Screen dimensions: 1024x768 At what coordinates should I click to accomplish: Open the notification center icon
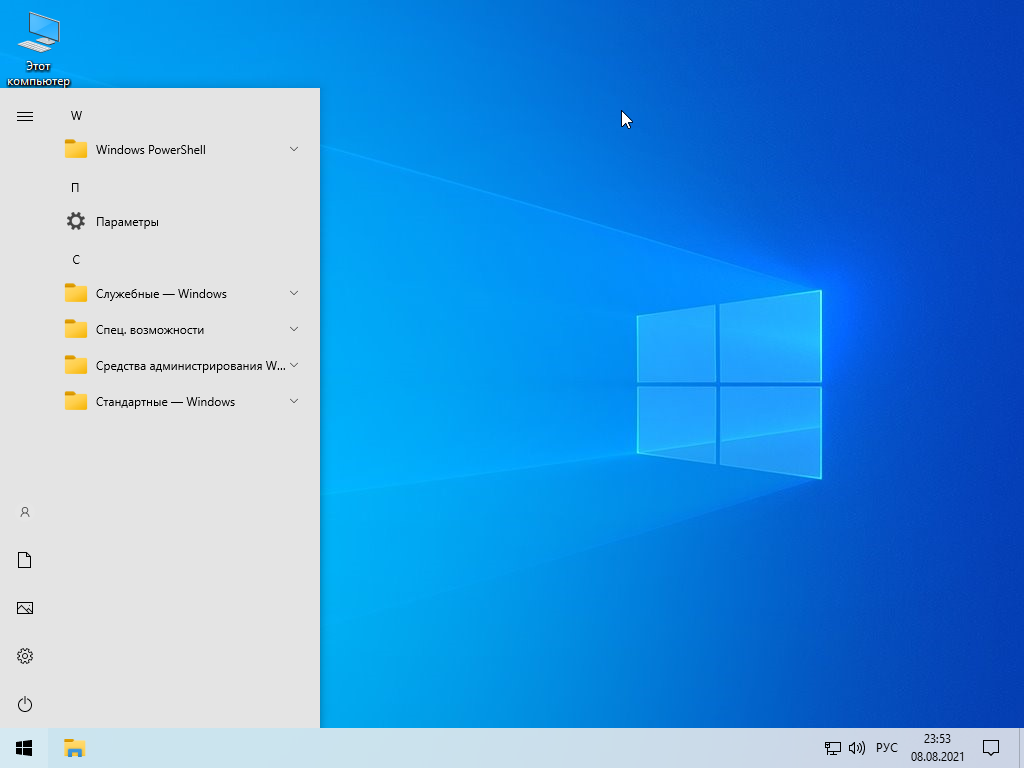pyautogui.click(x=991, y=748)
